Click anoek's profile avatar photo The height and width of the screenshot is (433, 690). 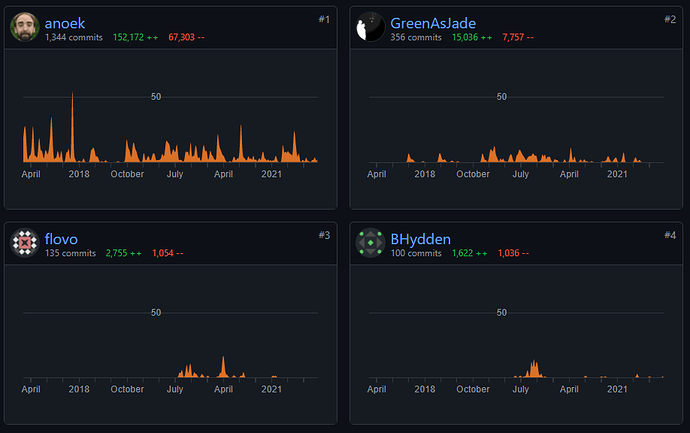point(25,28)
